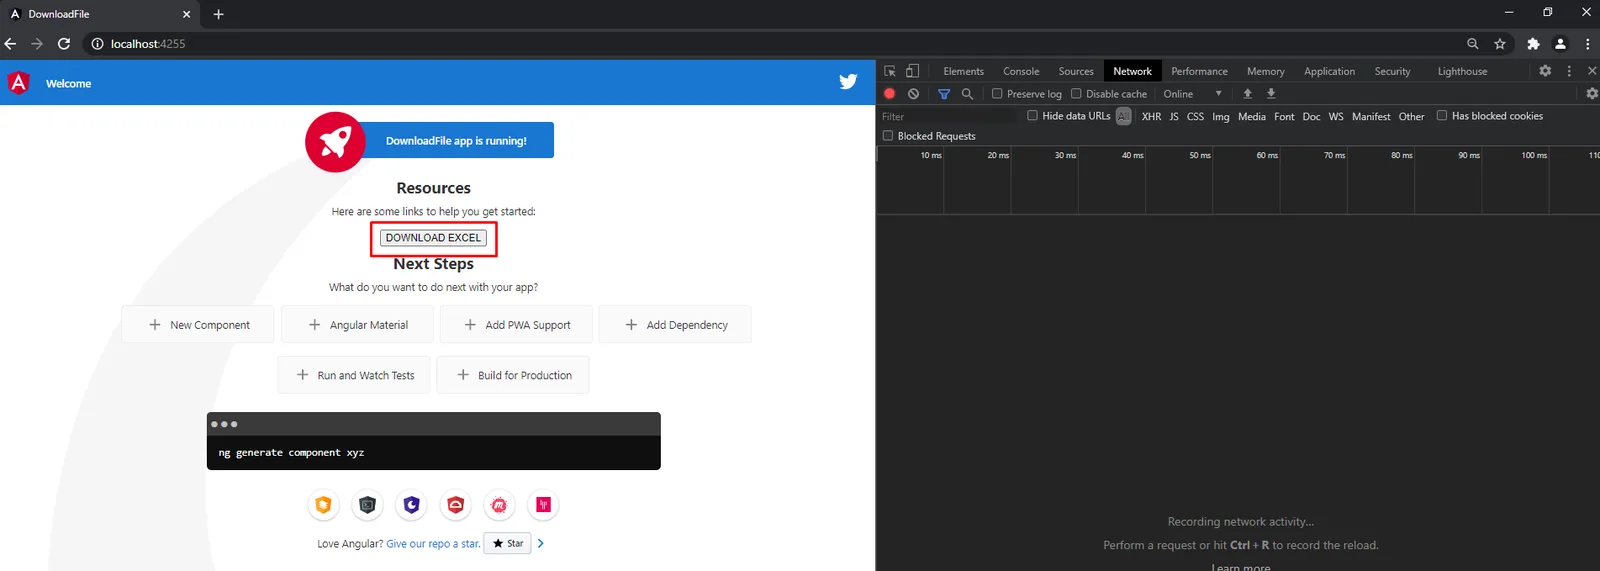The image size is (1600, 571).
Task: Activate the DevTools inspect element picker
Action: click(889, 71)
